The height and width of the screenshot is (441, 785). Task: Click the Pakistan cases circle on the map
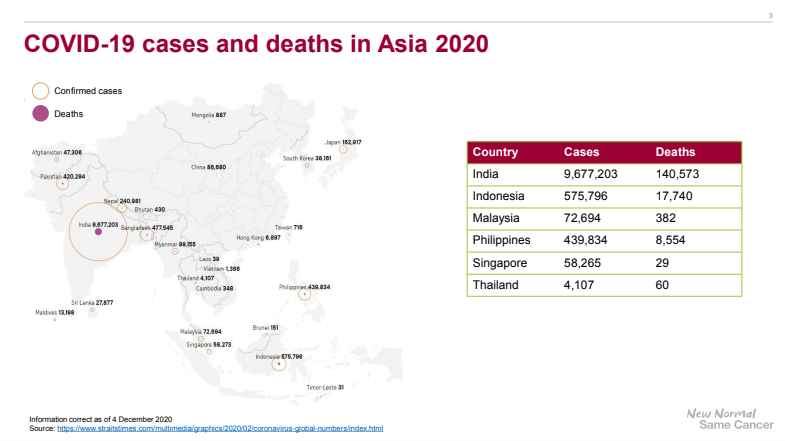(x=63, y=184)
